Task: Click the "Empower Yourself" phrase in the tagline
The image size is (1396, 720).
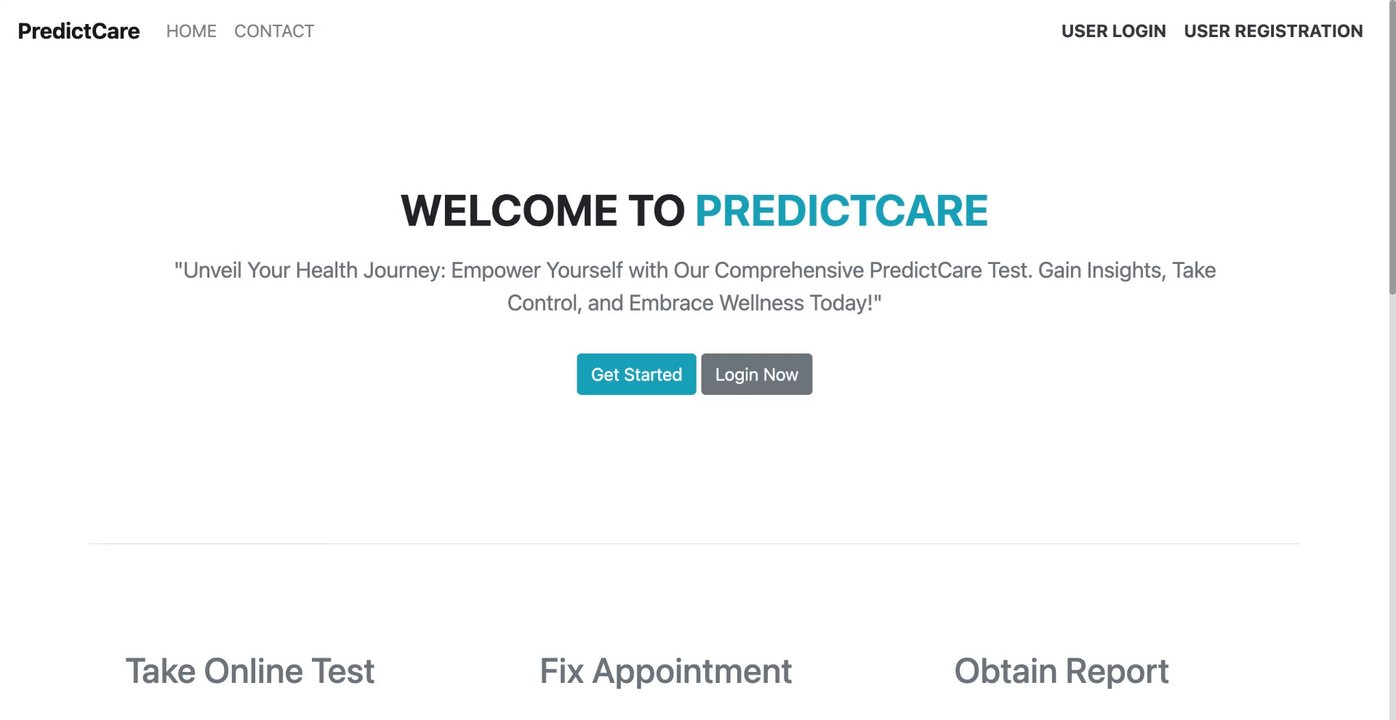Action: click(x=536, y=270)
